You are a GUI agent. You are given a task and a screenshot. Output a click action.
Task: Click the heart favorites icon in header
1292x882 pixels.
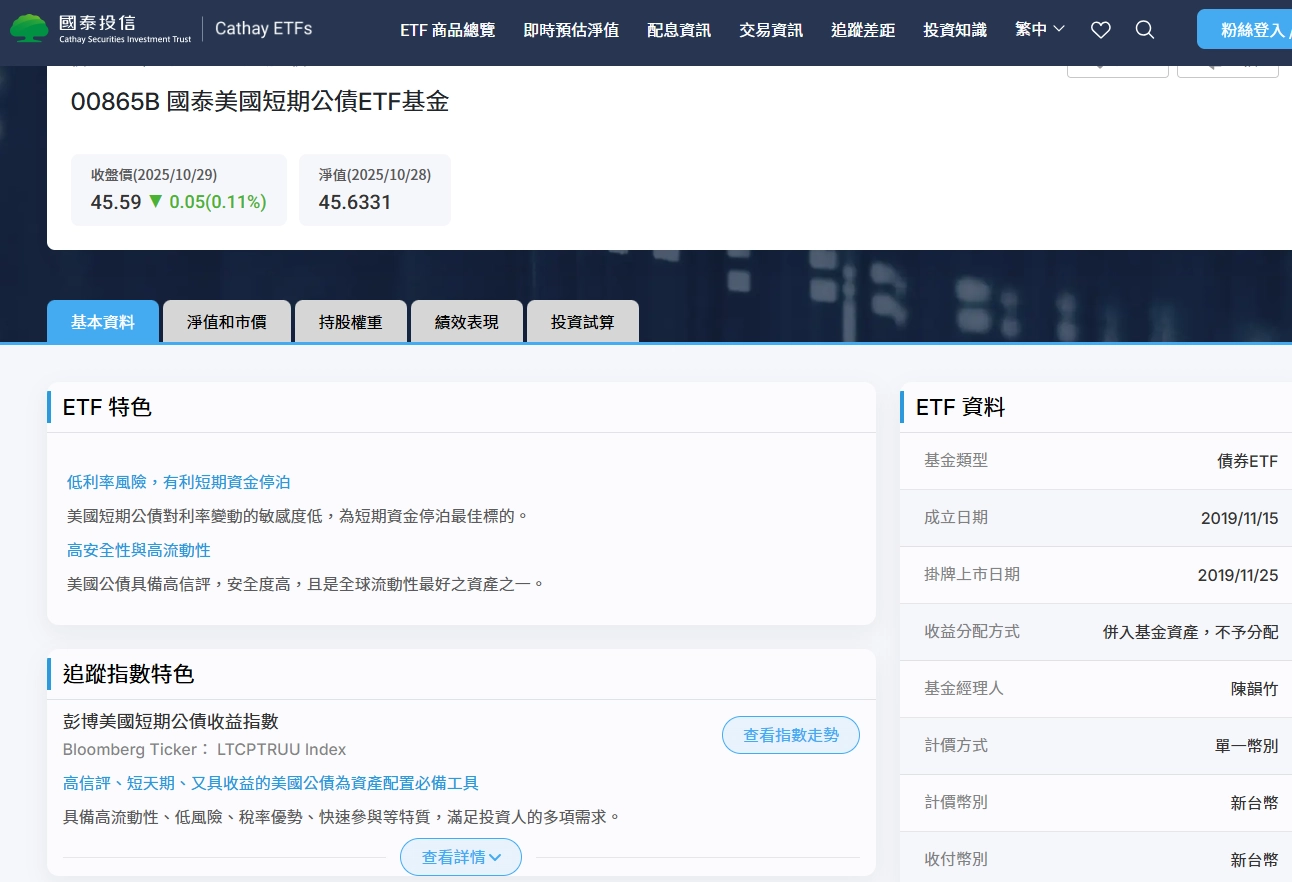(1101, 30)
